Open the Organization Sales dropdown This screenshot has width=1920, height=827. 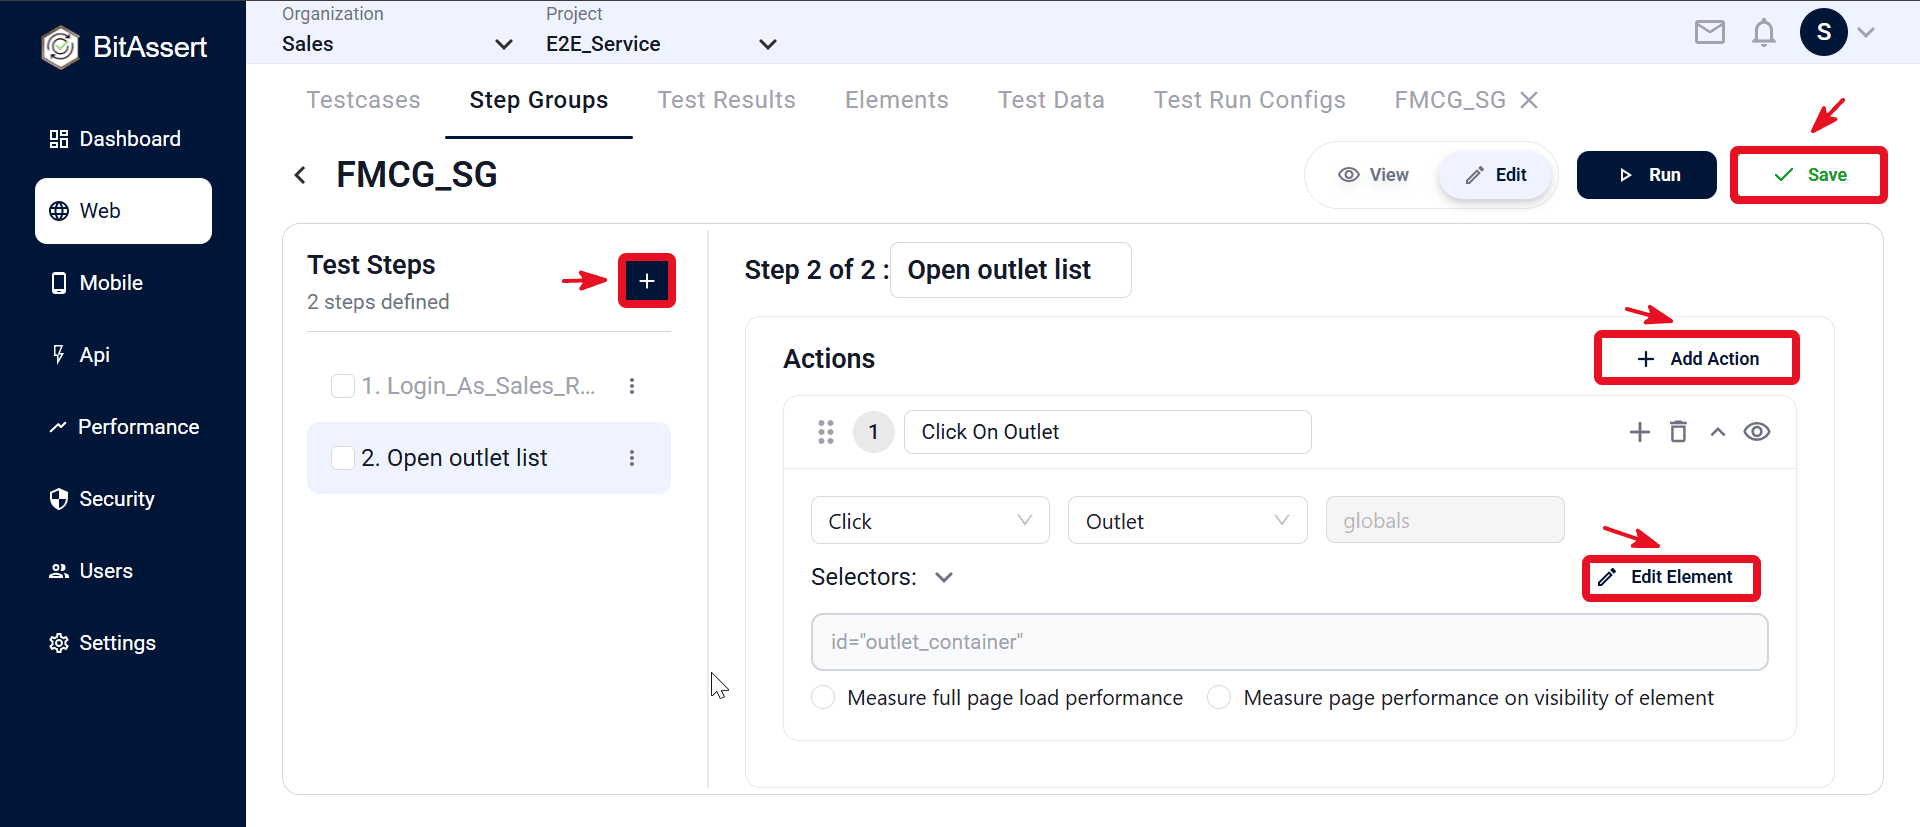click(x=397, y=44)
